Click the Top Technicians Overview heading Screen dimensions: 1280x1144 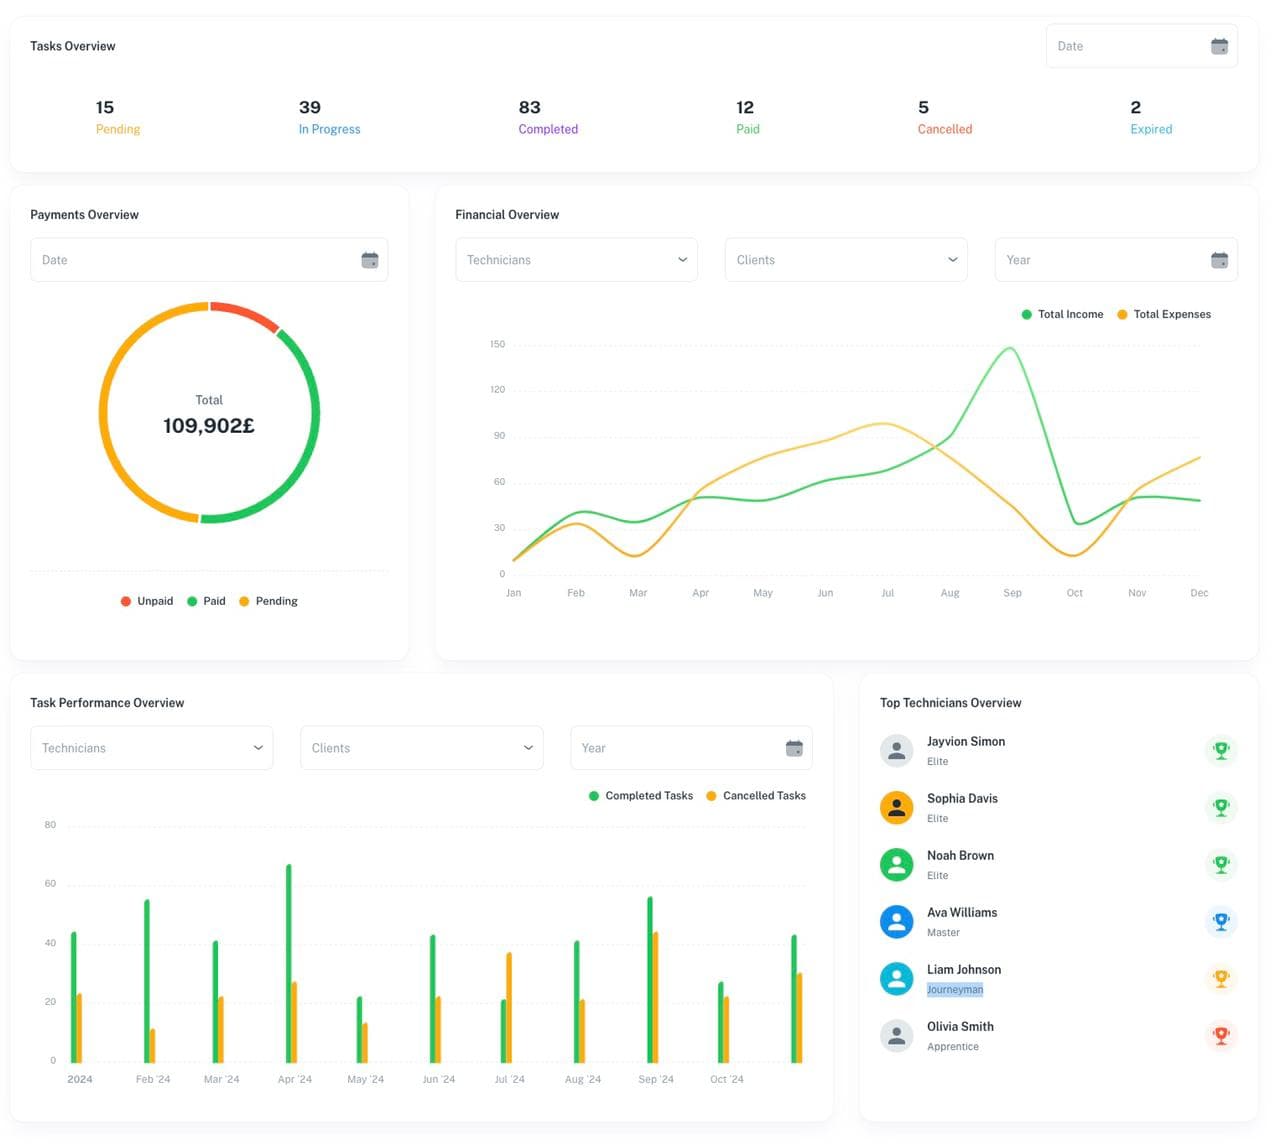[x=950, y=703]
